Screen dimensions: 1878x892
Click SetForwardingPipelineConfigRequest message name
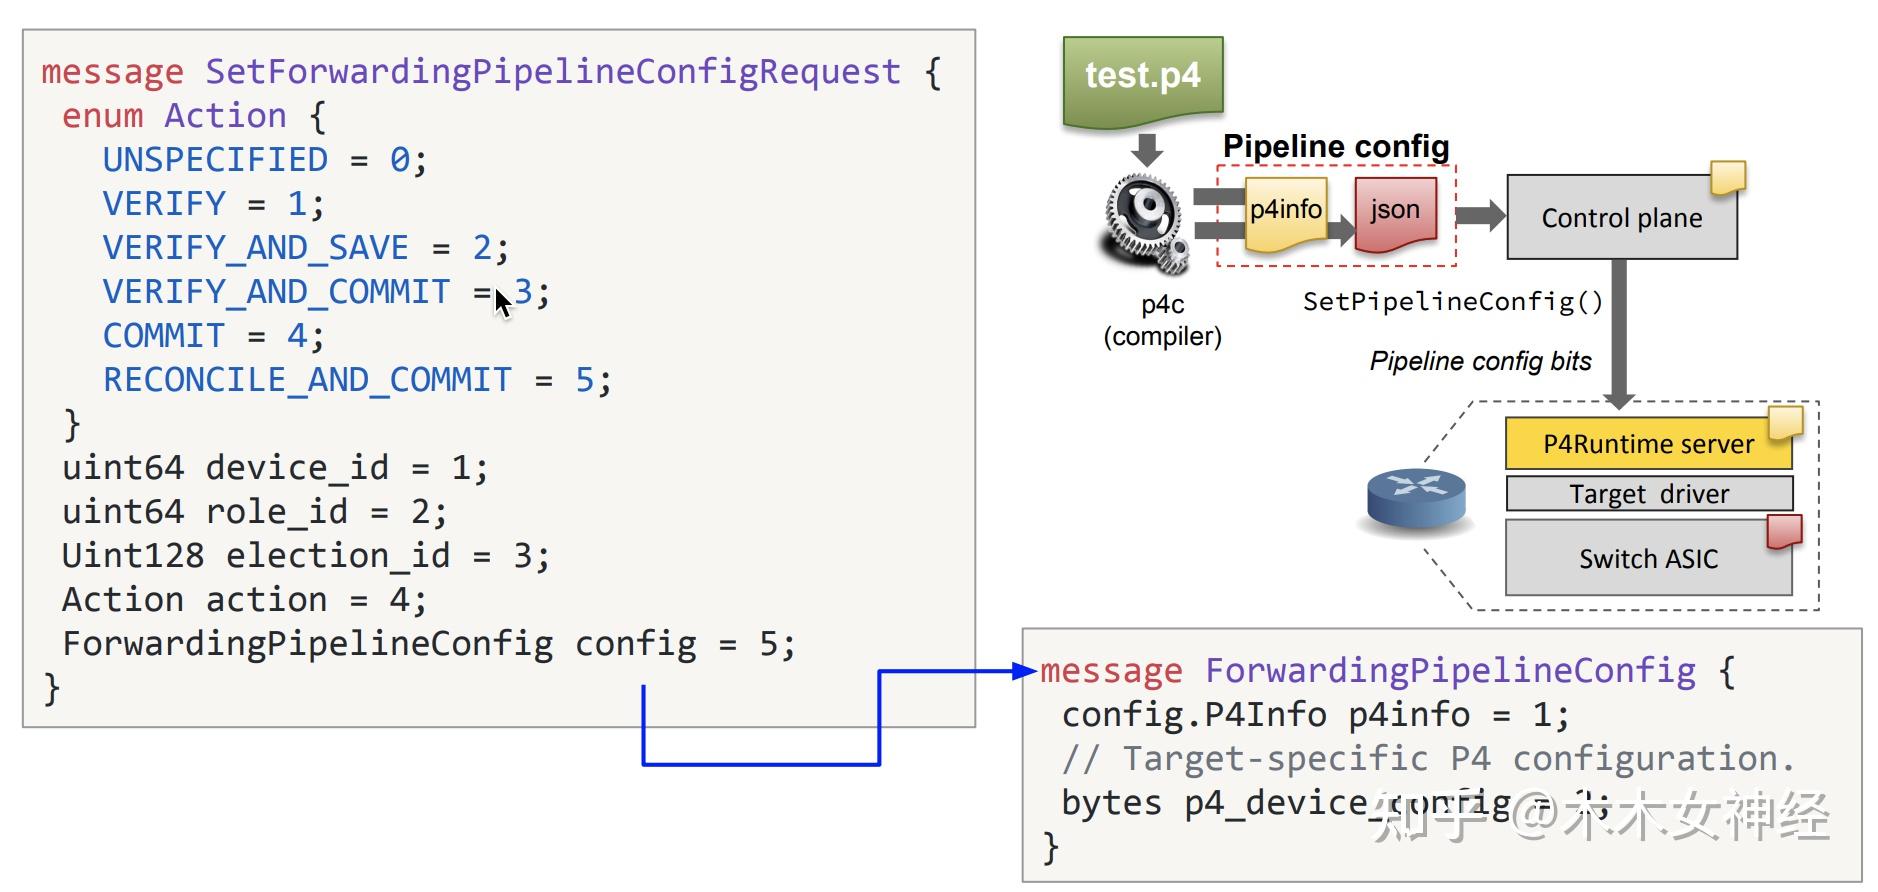(552, 72)
